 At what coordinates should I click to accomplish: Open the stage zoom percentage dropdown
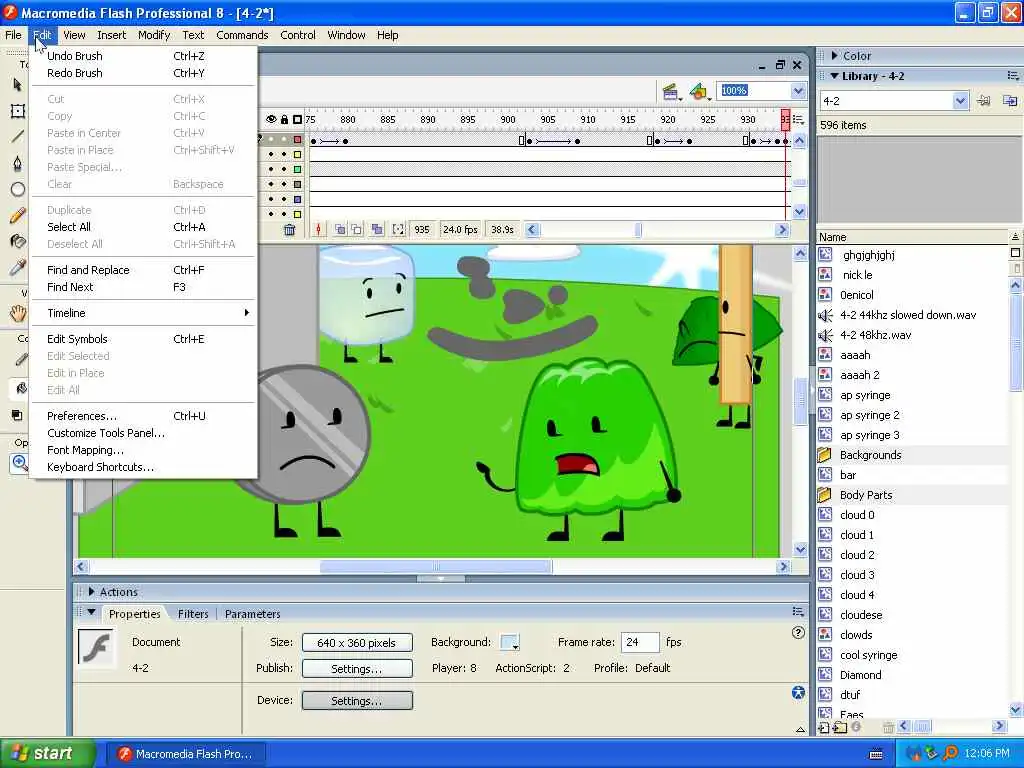798,91
